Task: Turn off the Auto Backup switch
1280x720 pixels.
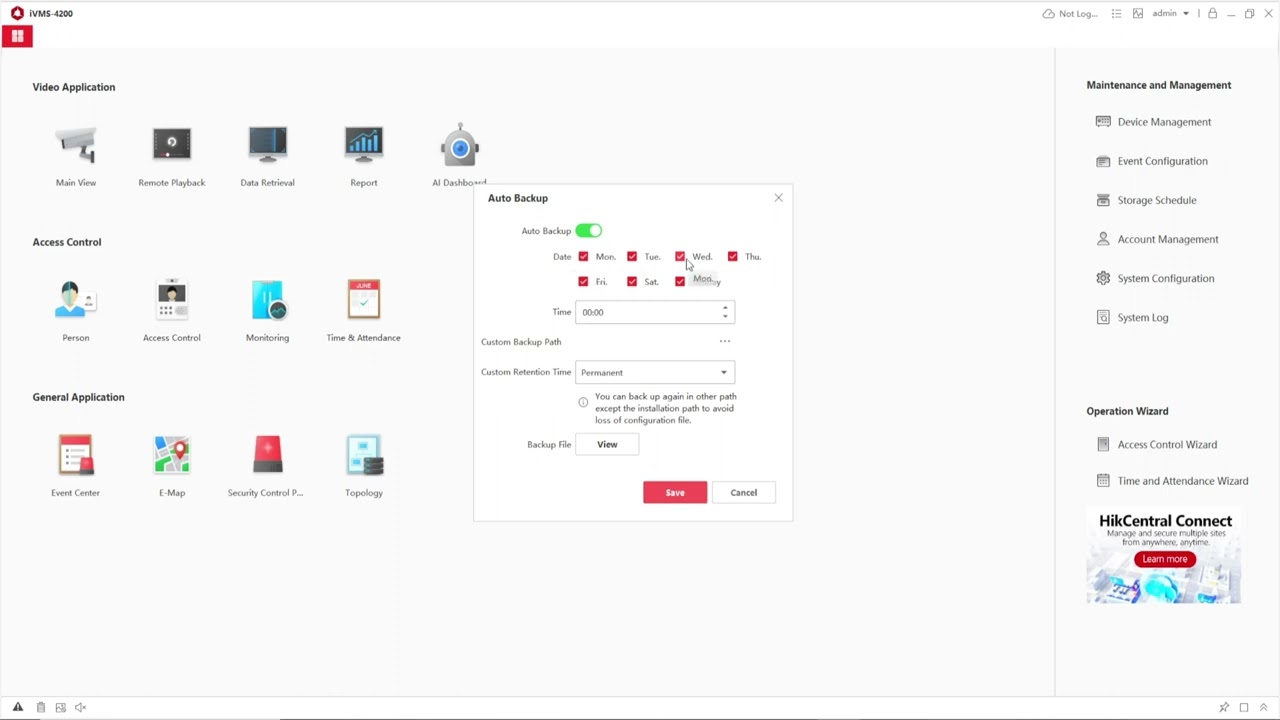Action: point(588,231)
